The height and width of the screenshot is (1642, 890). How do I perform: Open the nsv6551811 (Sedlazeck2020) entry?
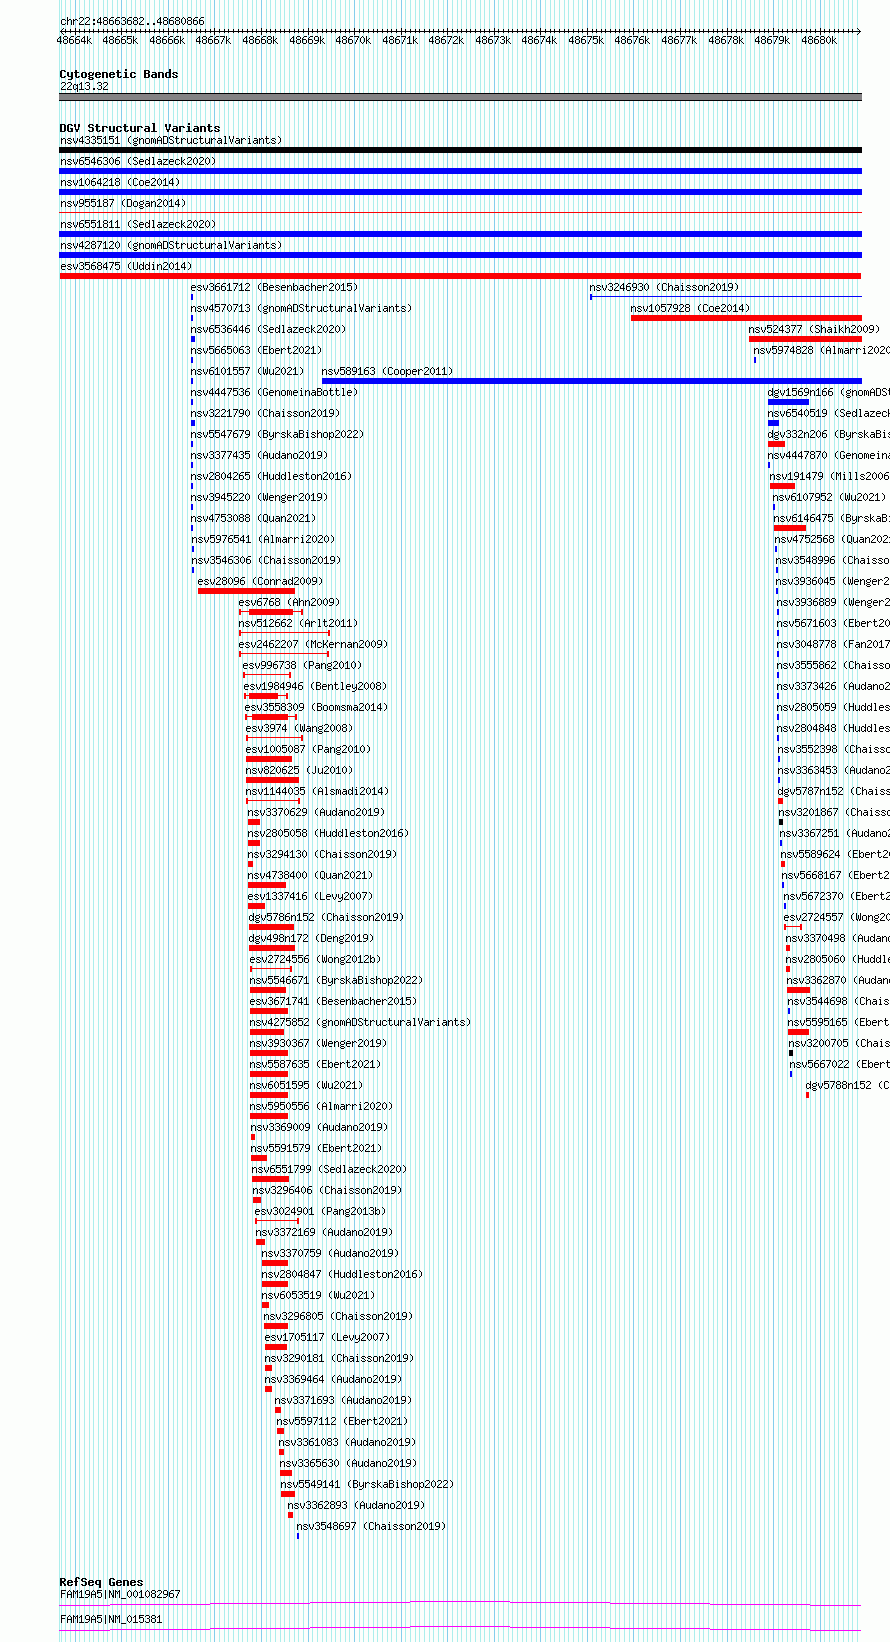point(138,224)
